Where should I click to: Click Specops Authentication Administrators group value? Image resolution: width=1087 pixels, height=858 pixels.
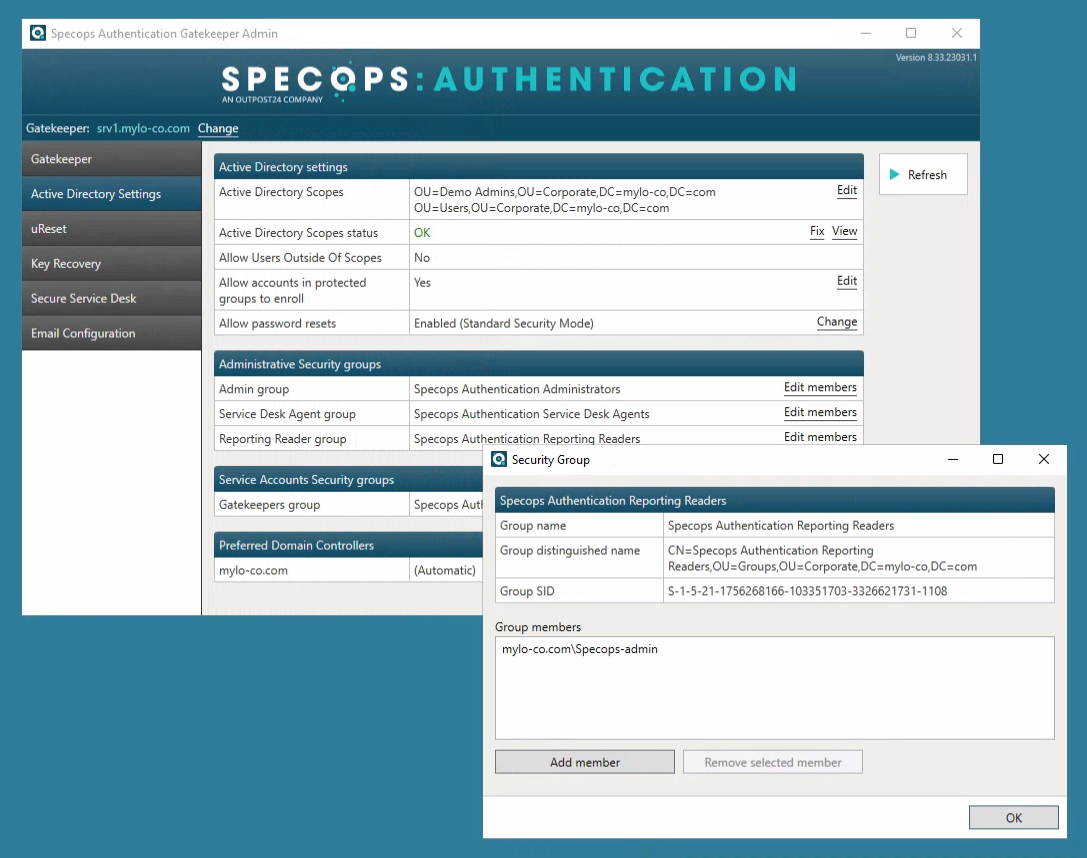coord(517,389)
